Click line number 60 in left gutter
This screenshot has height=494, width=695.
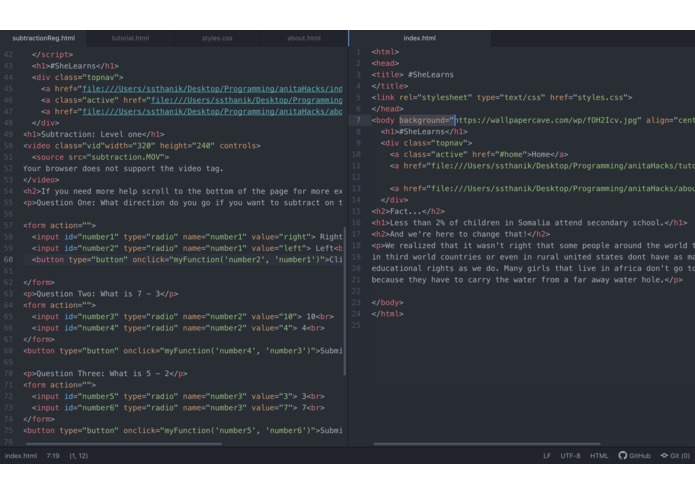pos(8,260)
